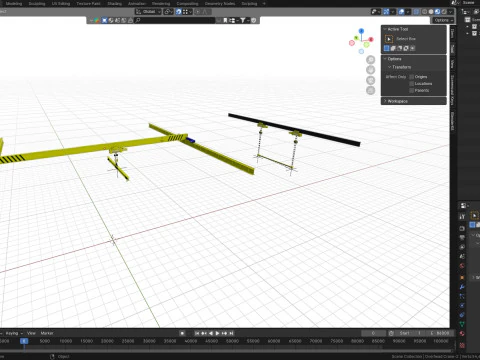
Task: Click the Start frame field
Action: pyautogui.click(x=411, y=333)
